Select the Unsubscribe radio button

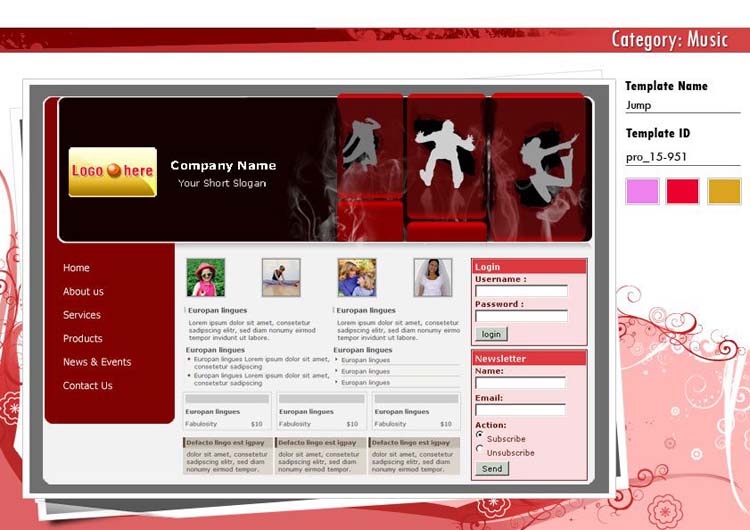tap(480, 450)
